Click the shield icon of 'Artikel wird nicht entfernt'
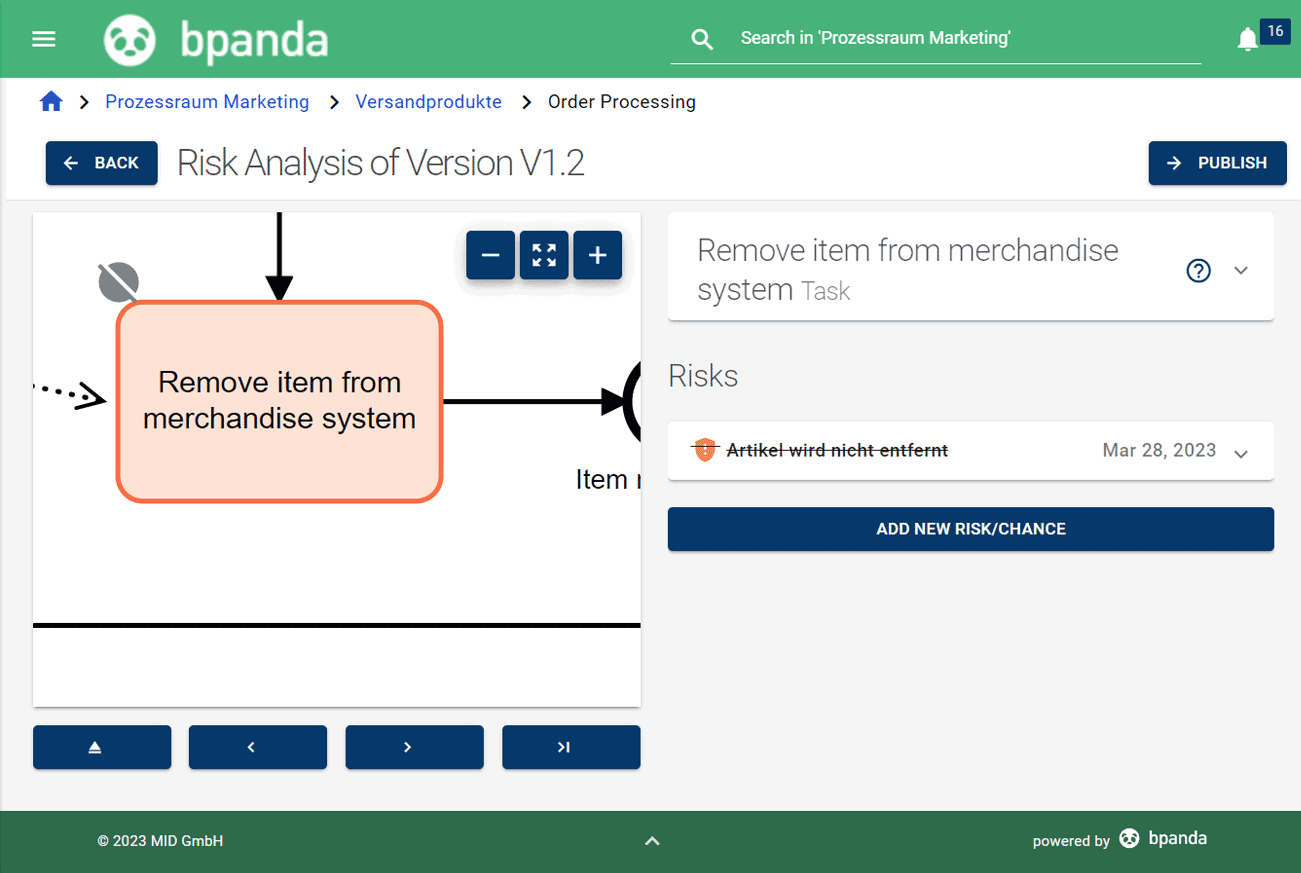1301x873 pixels. click(704, 450)
